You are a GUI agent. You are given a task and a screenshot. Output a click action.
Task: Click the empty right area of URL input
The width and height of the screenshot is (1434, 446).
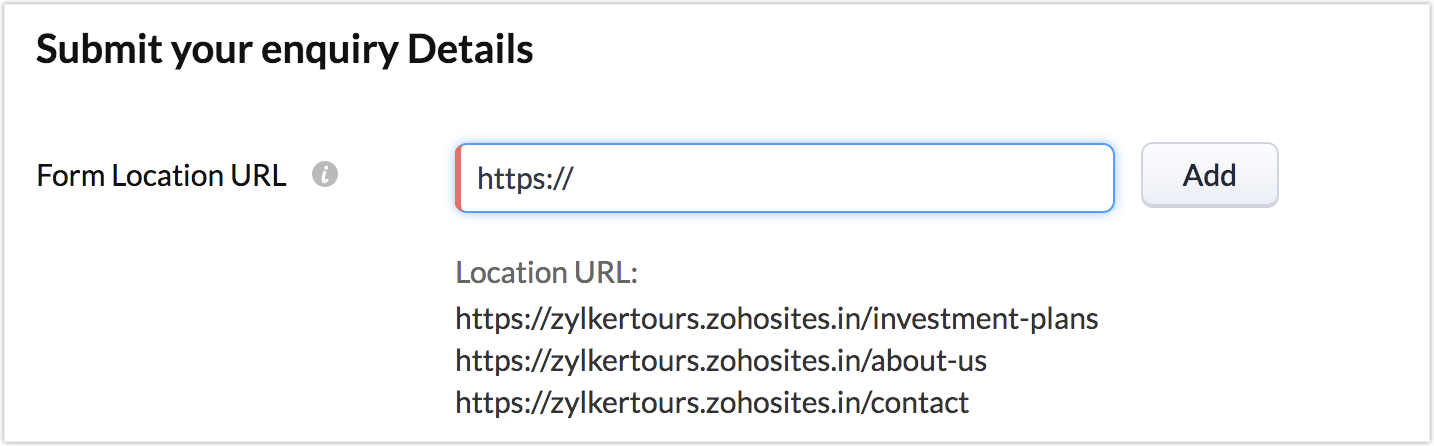click(x=950, y=178)
